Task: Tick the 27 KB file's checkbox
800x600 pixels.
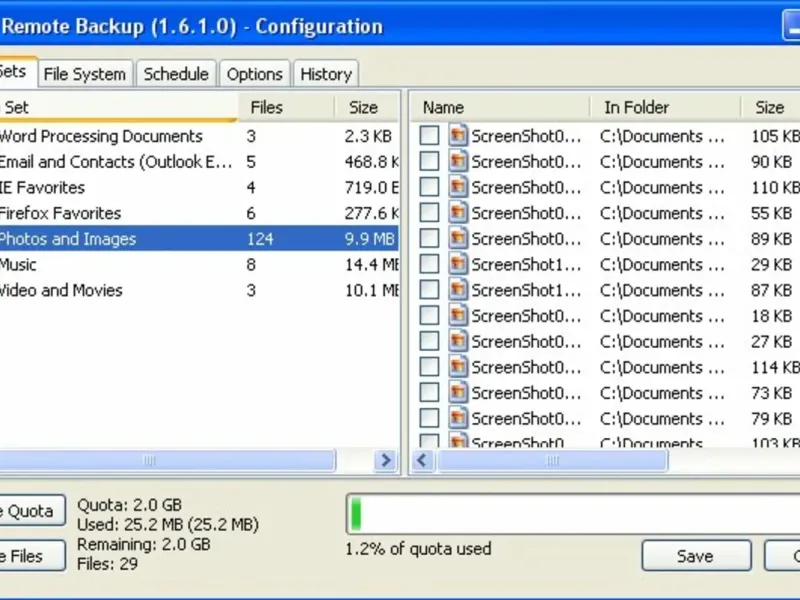Action: (x=429, y=341)
